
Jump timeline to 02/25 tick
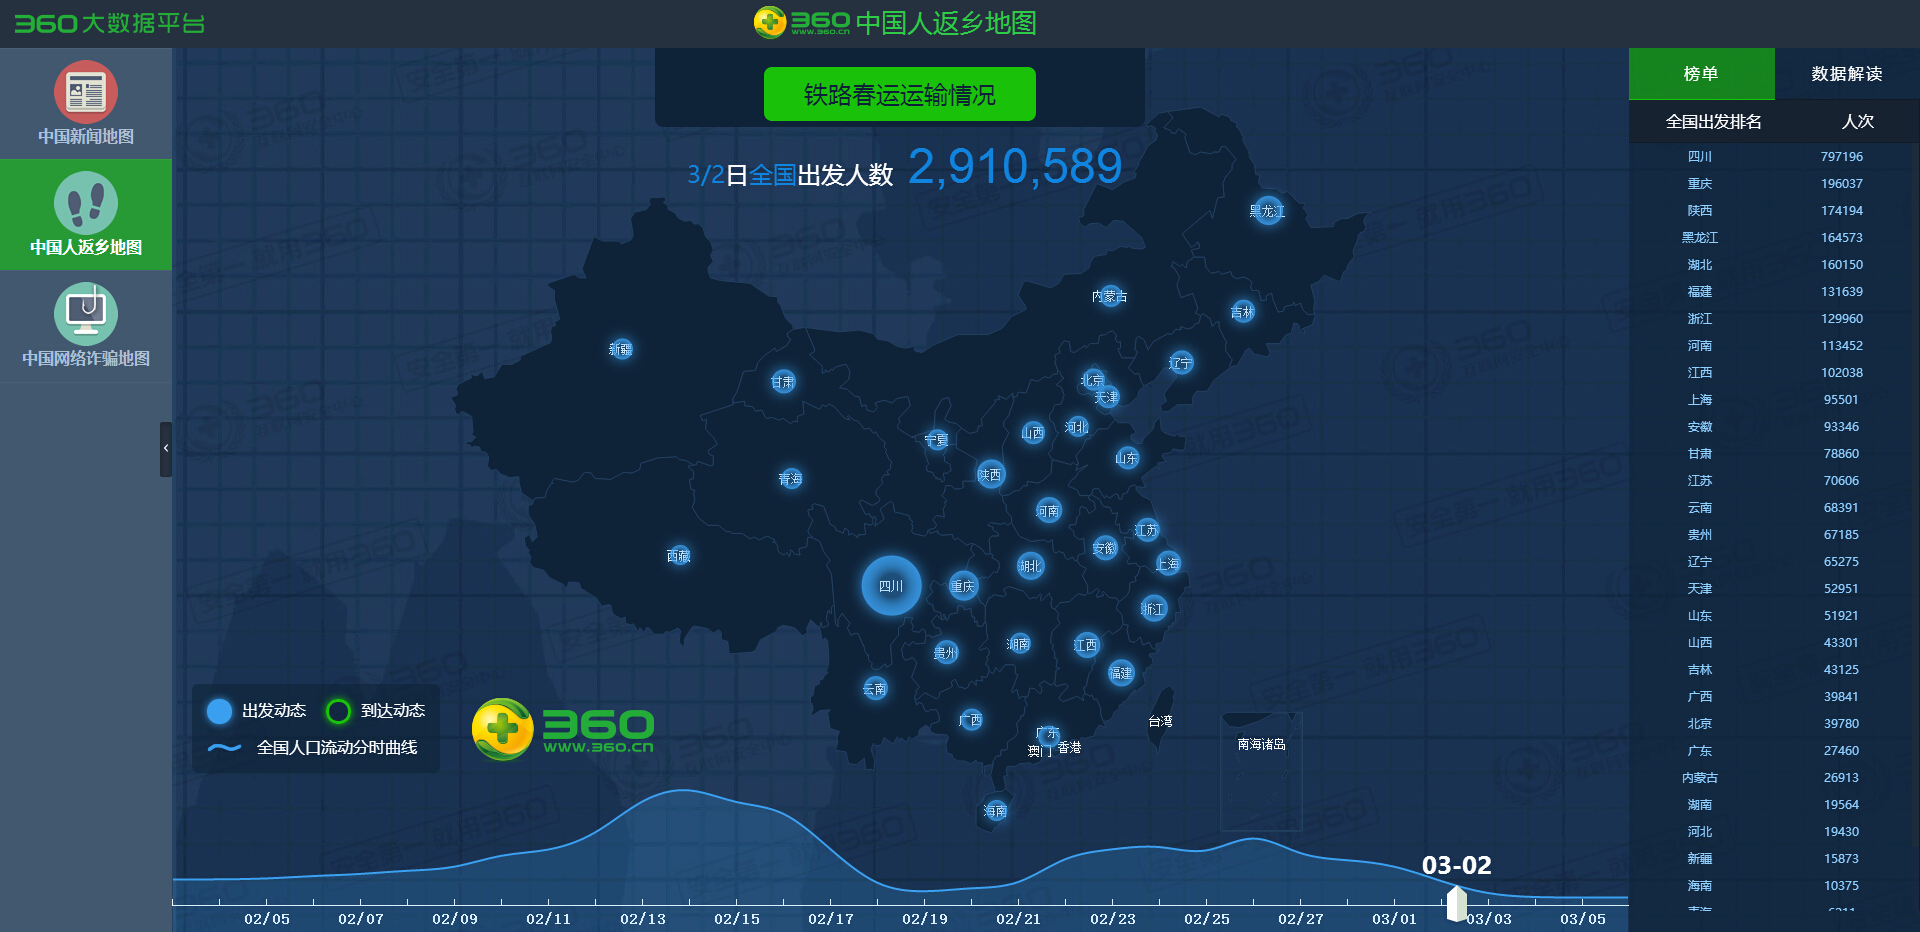point(1207,918)
